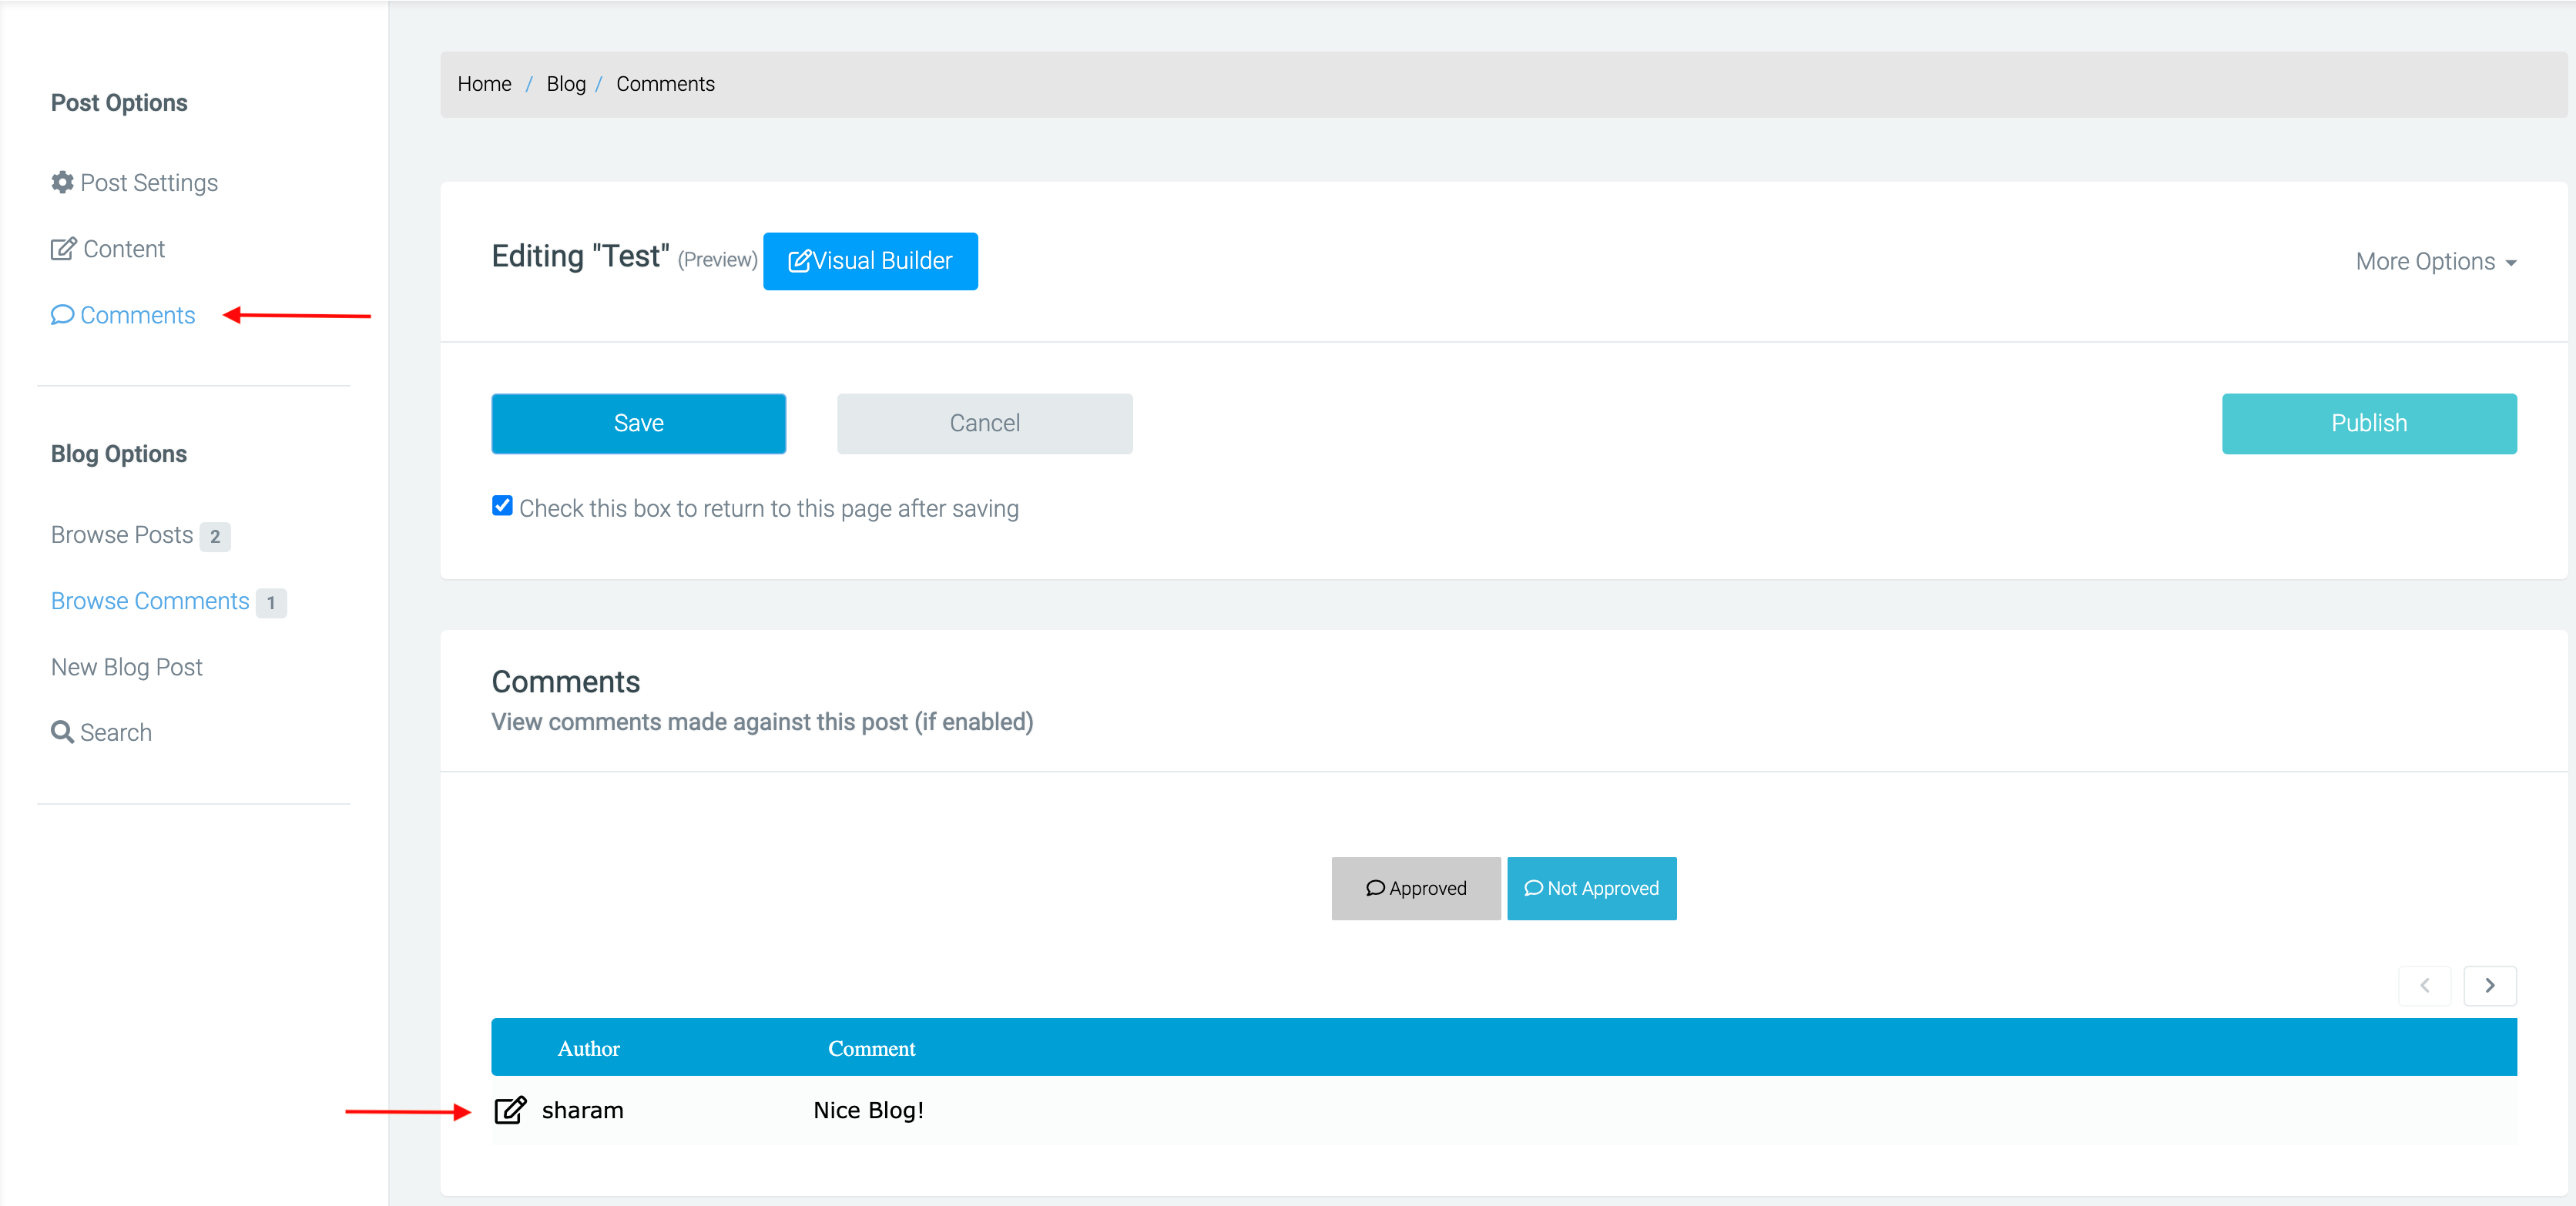The width and height of the screenshot is (2576, 1206).
Task: Click the comment text Nice Blog!
Action: point(868,1110)
